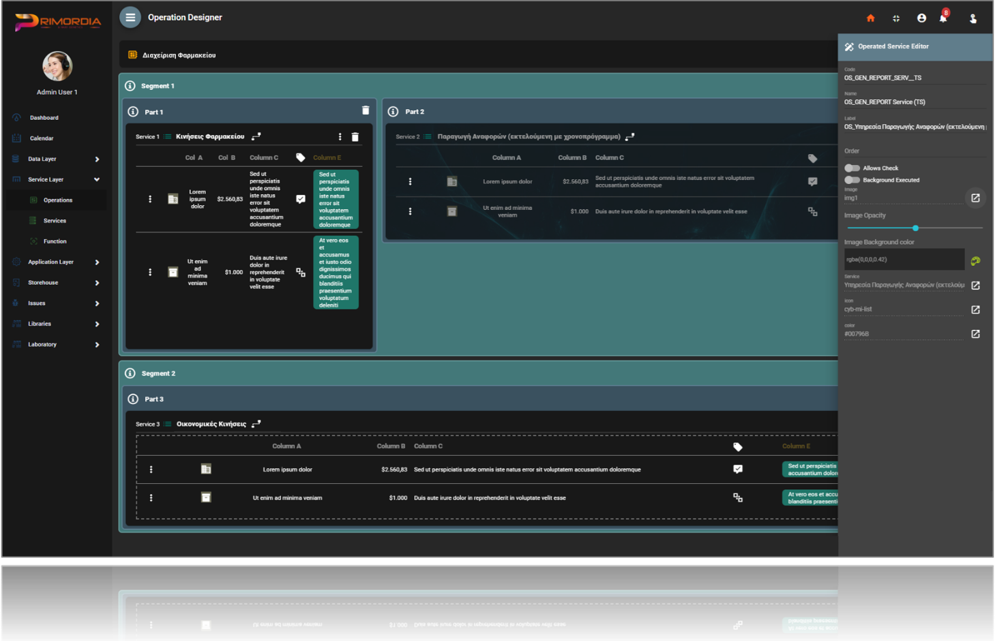Image resolution: width=995 pixels, height=641 pixels.
Task: Delete Part 1 with its trash icon
Action: 365,111
